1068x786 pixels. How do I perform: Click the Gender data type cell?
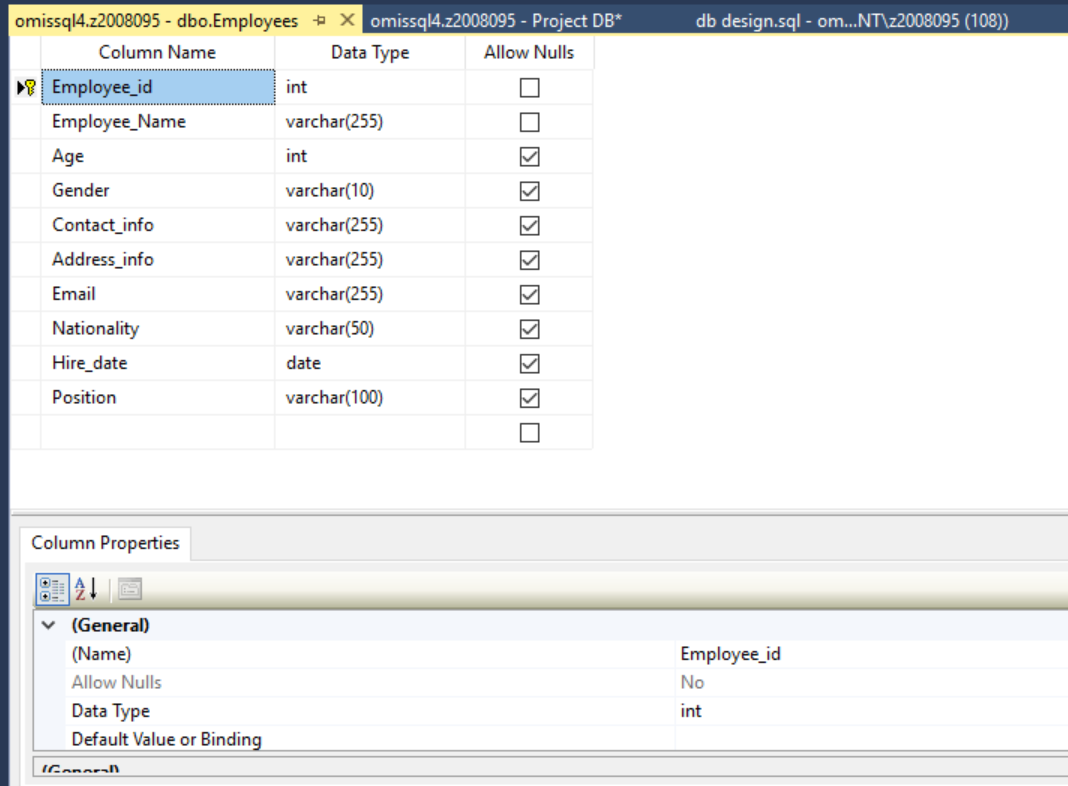[x=369, y=191]
